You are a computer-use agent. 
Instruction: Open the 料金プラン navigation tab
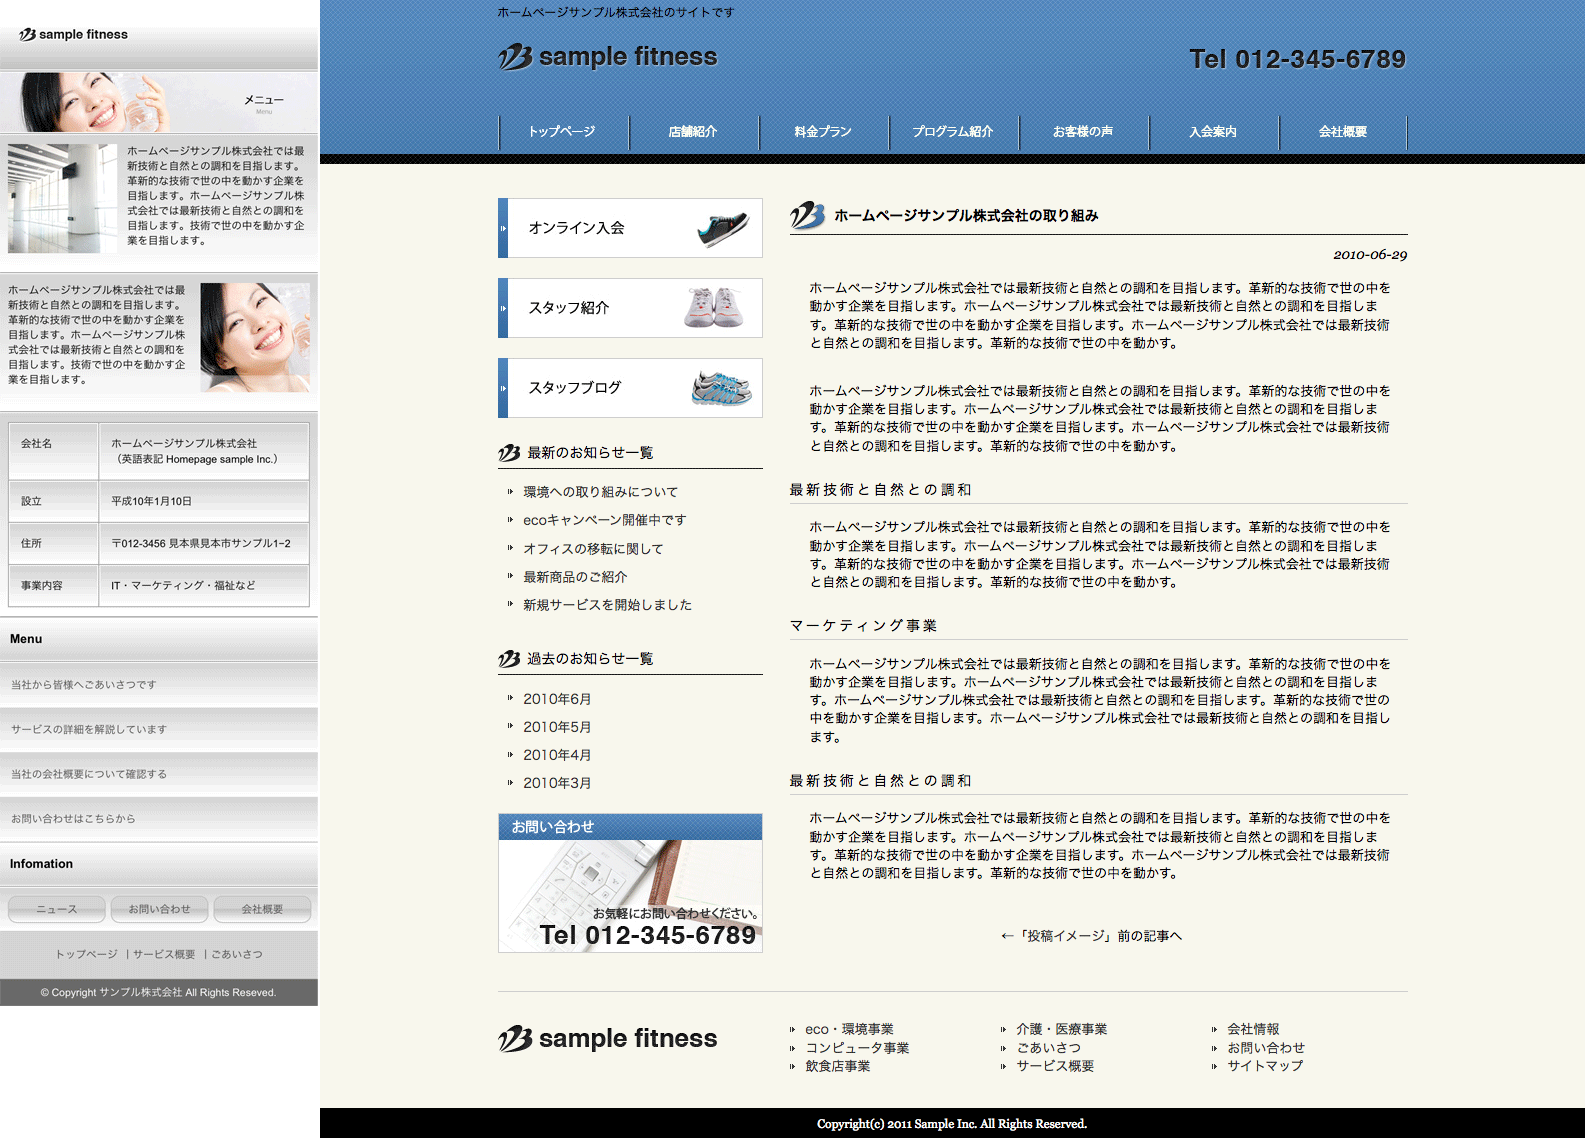(x=823, y=132)
